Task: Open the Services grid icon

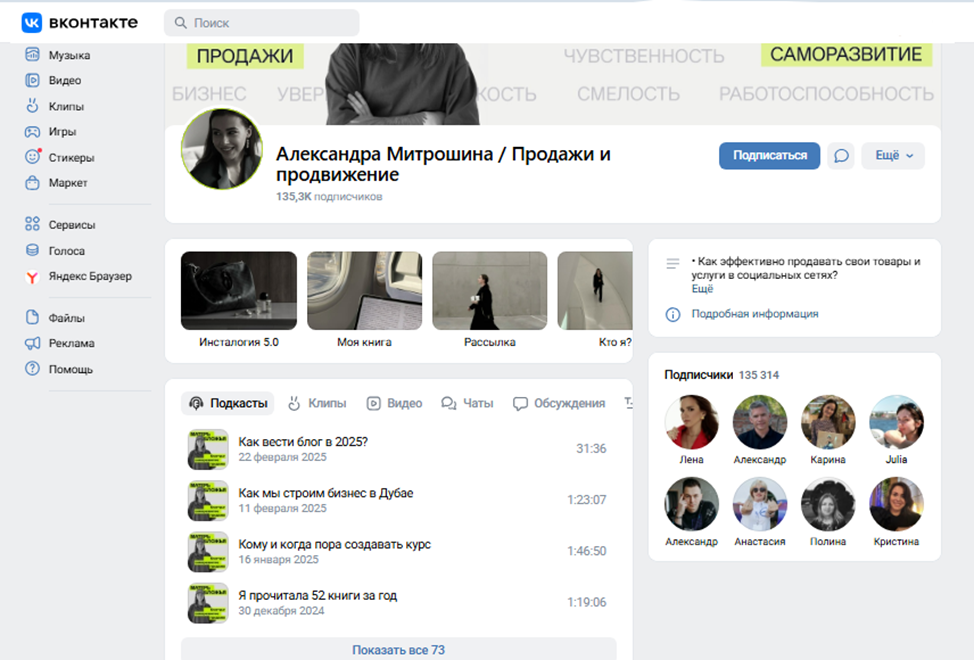Action: coord(32,224)
